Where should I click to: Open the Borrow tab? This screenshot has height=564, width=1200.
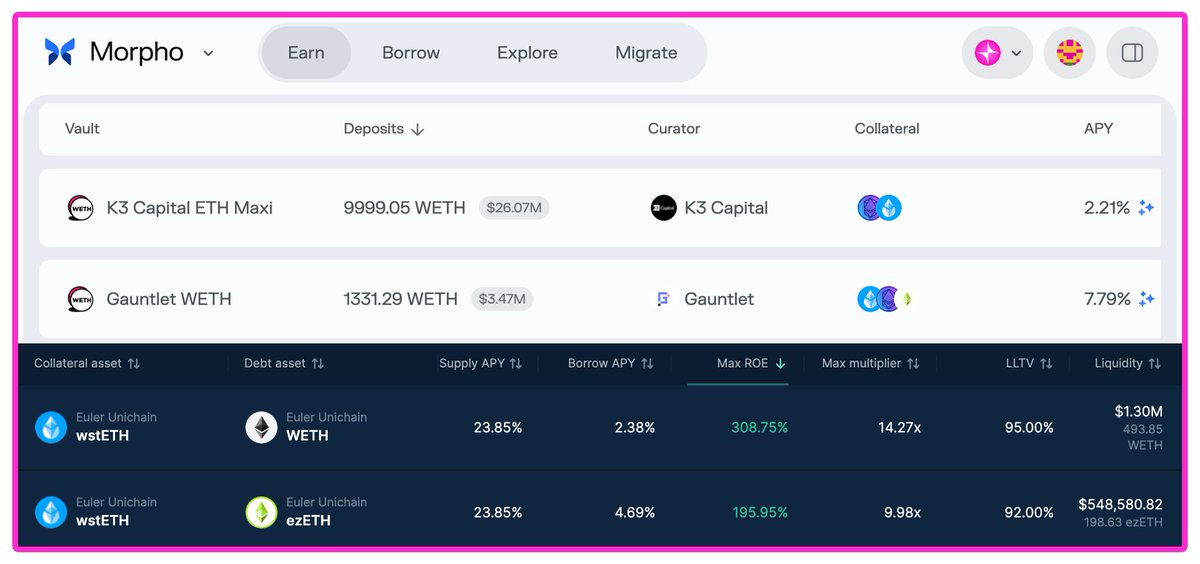coord(411,53)
